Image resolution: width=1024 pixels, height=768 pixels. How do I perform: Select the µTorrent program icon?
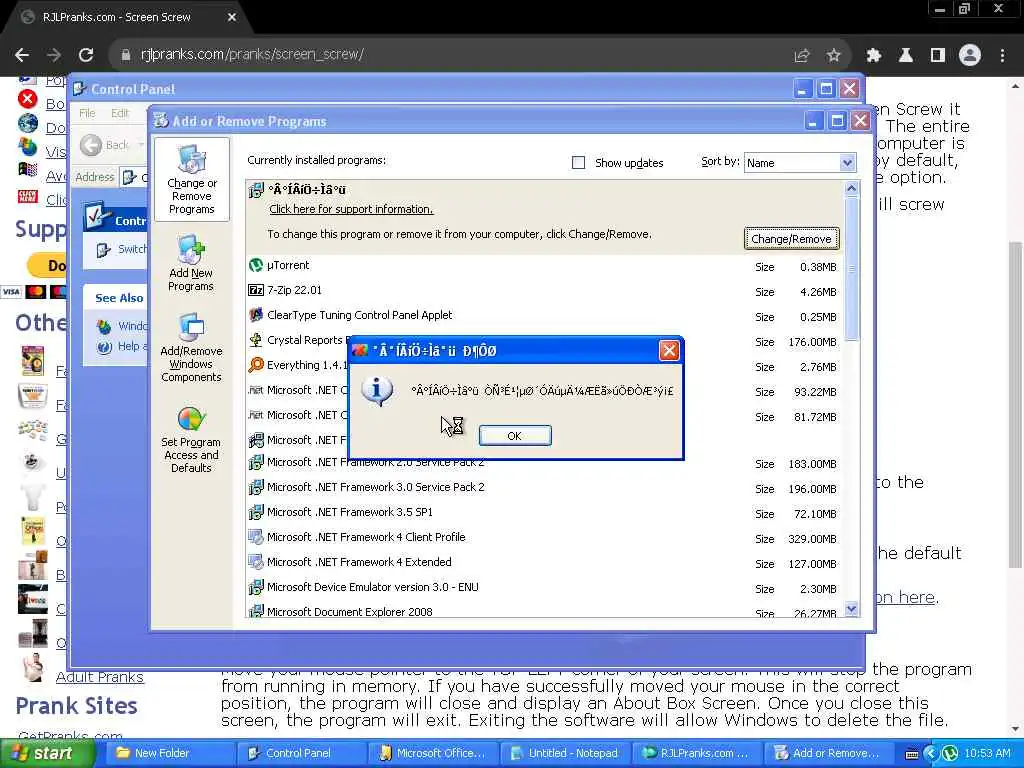click(x=256, y=265)
